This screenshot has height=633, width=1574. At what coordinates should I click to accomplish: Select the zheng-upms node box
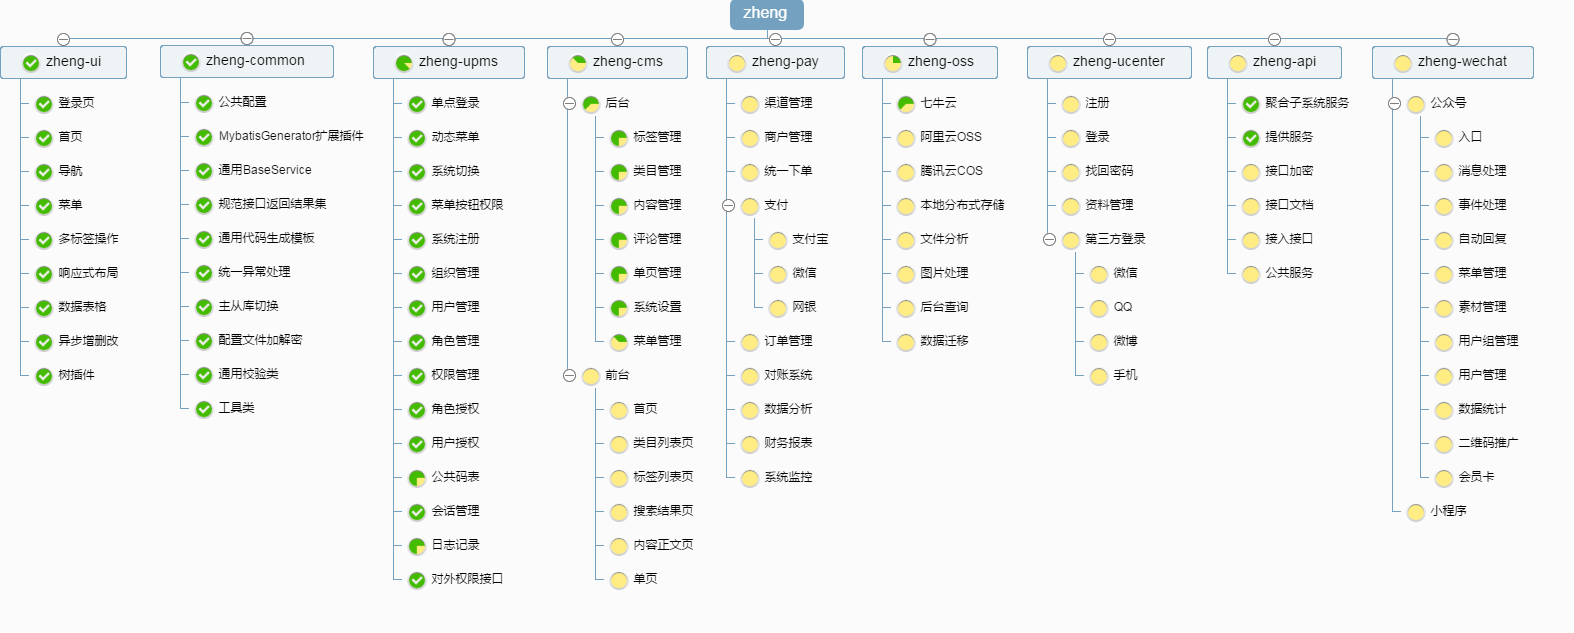[x=449, y=62]
